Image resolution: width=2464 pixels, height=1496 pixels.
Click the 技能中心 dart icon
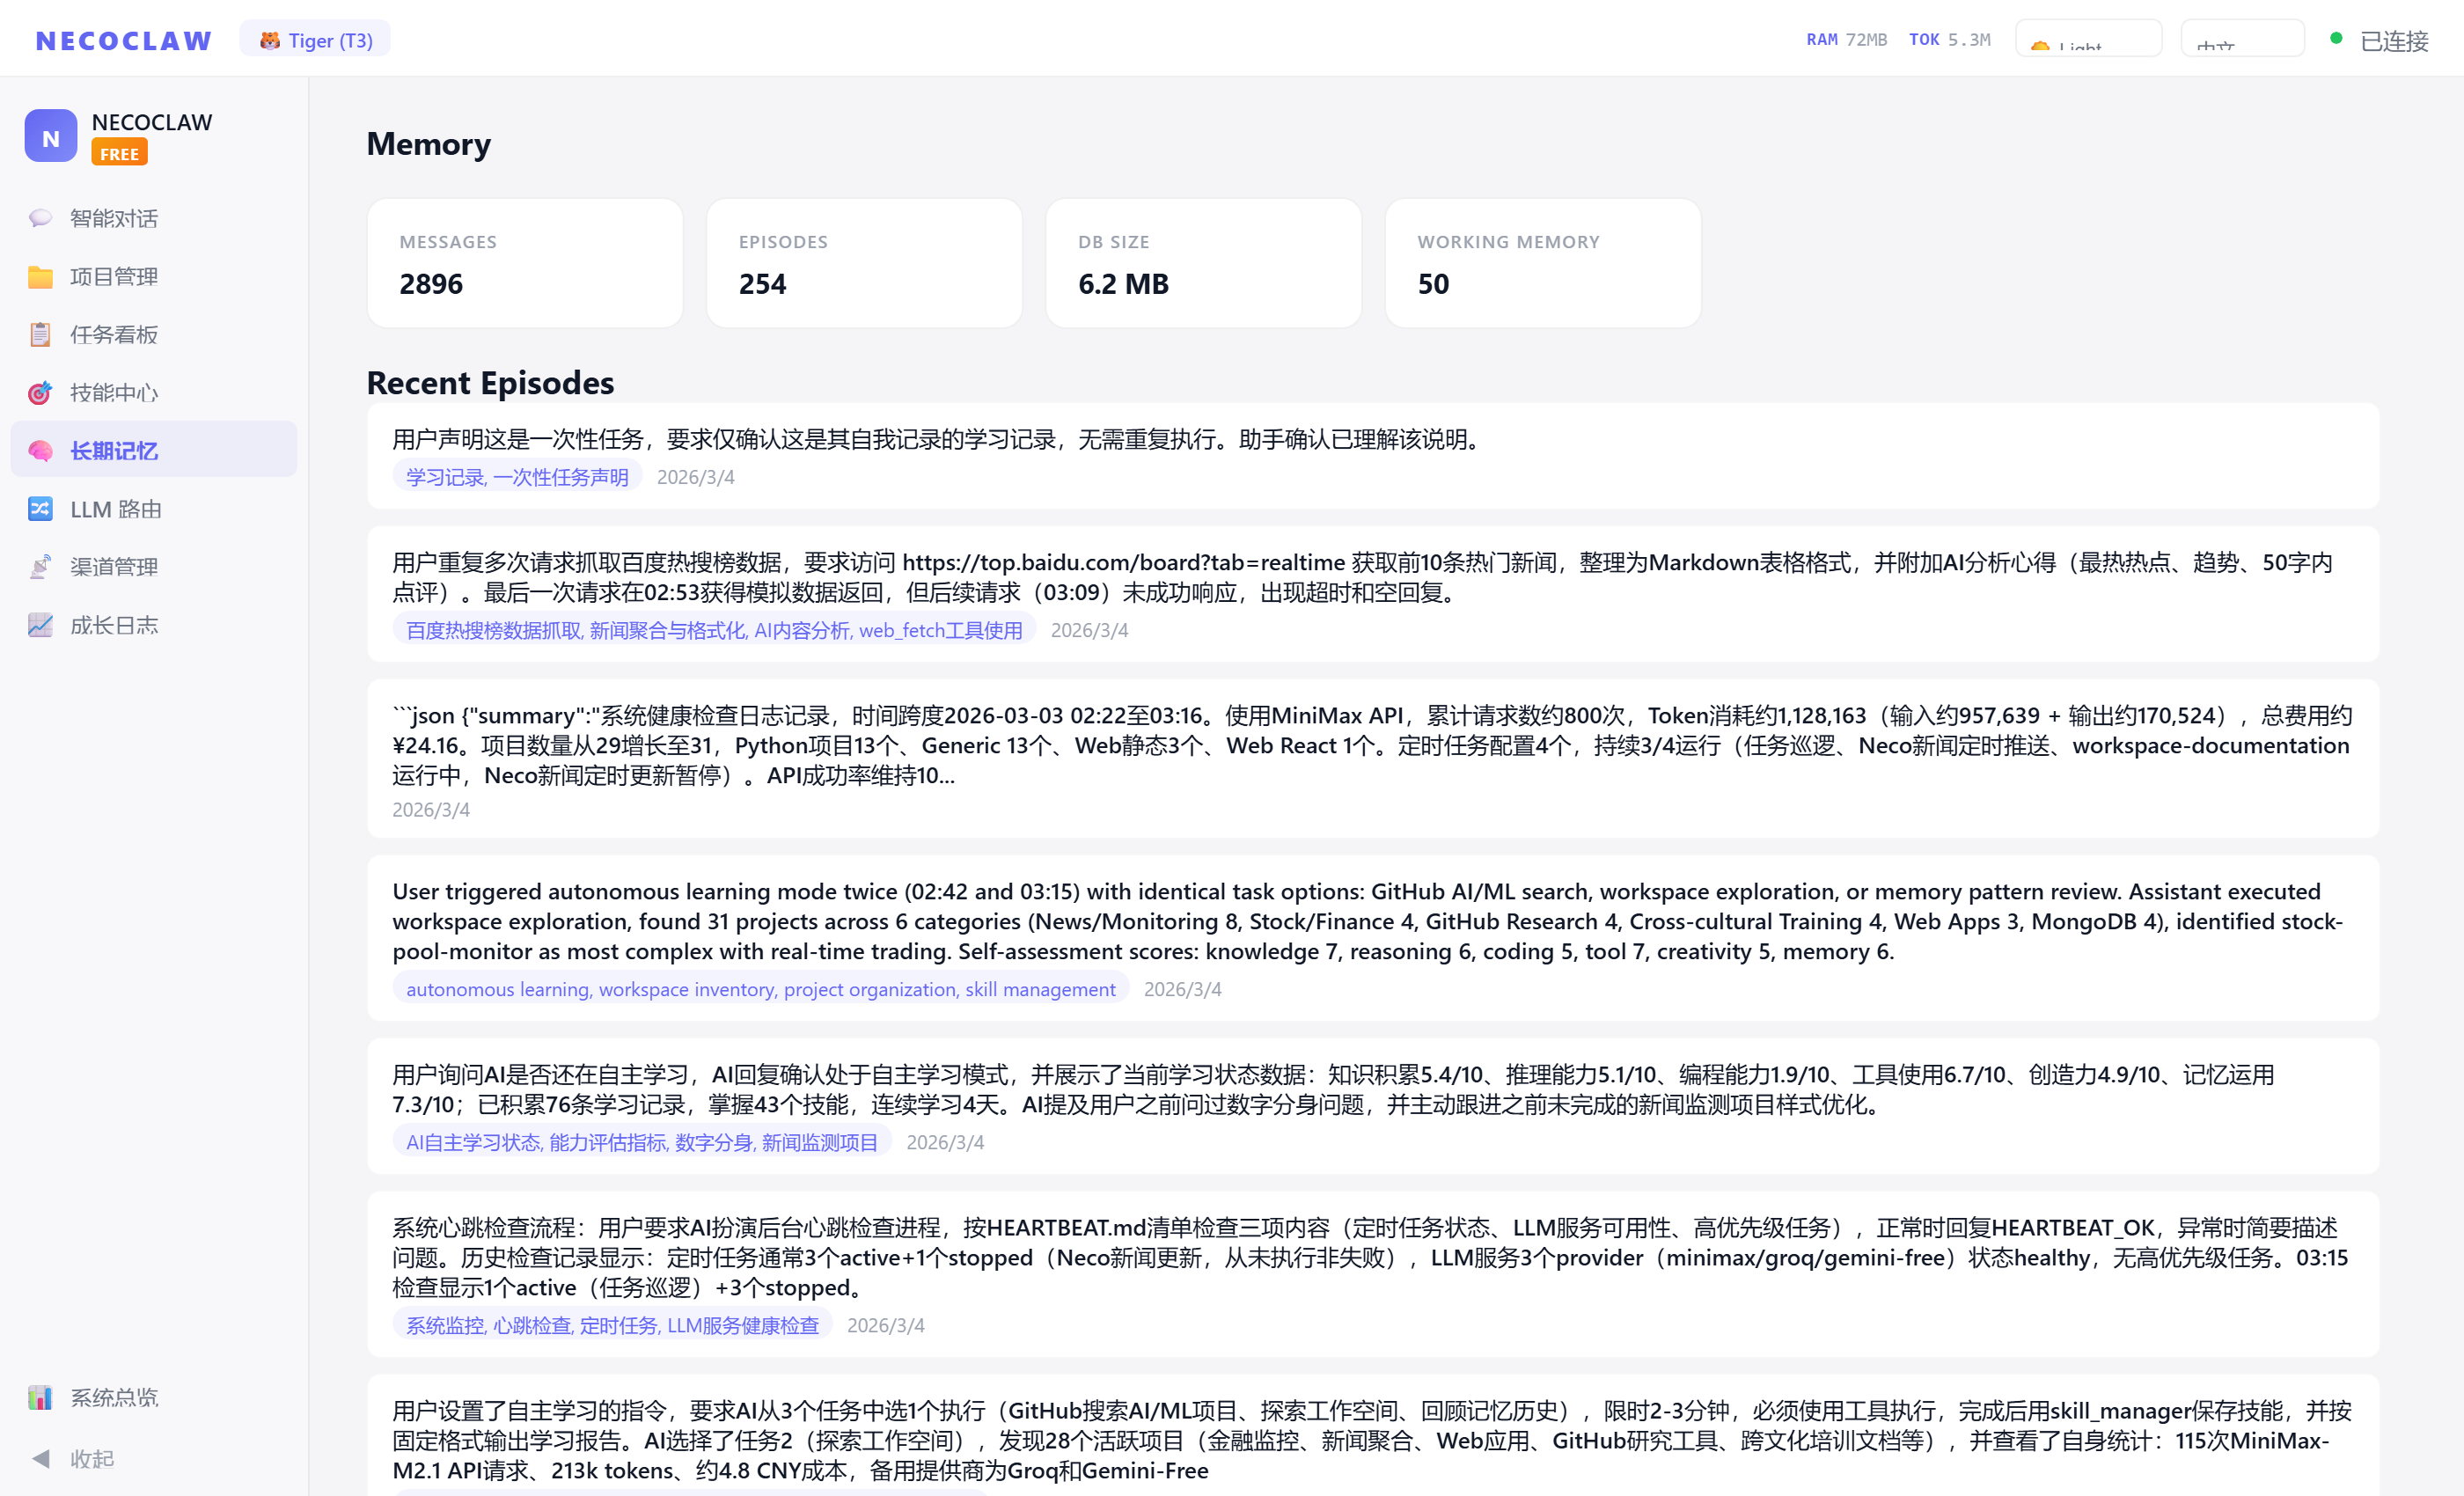tap(40, 392)
